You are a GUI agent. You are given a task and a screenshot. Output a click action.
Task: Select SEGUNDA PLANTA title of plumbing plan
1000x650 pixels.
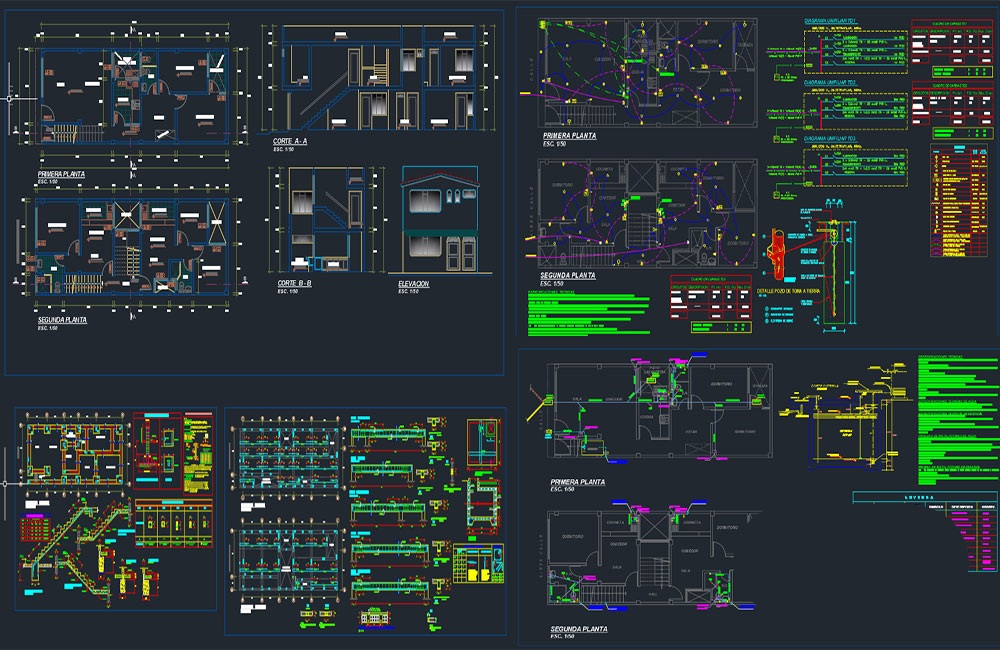[x=578, y=629]
